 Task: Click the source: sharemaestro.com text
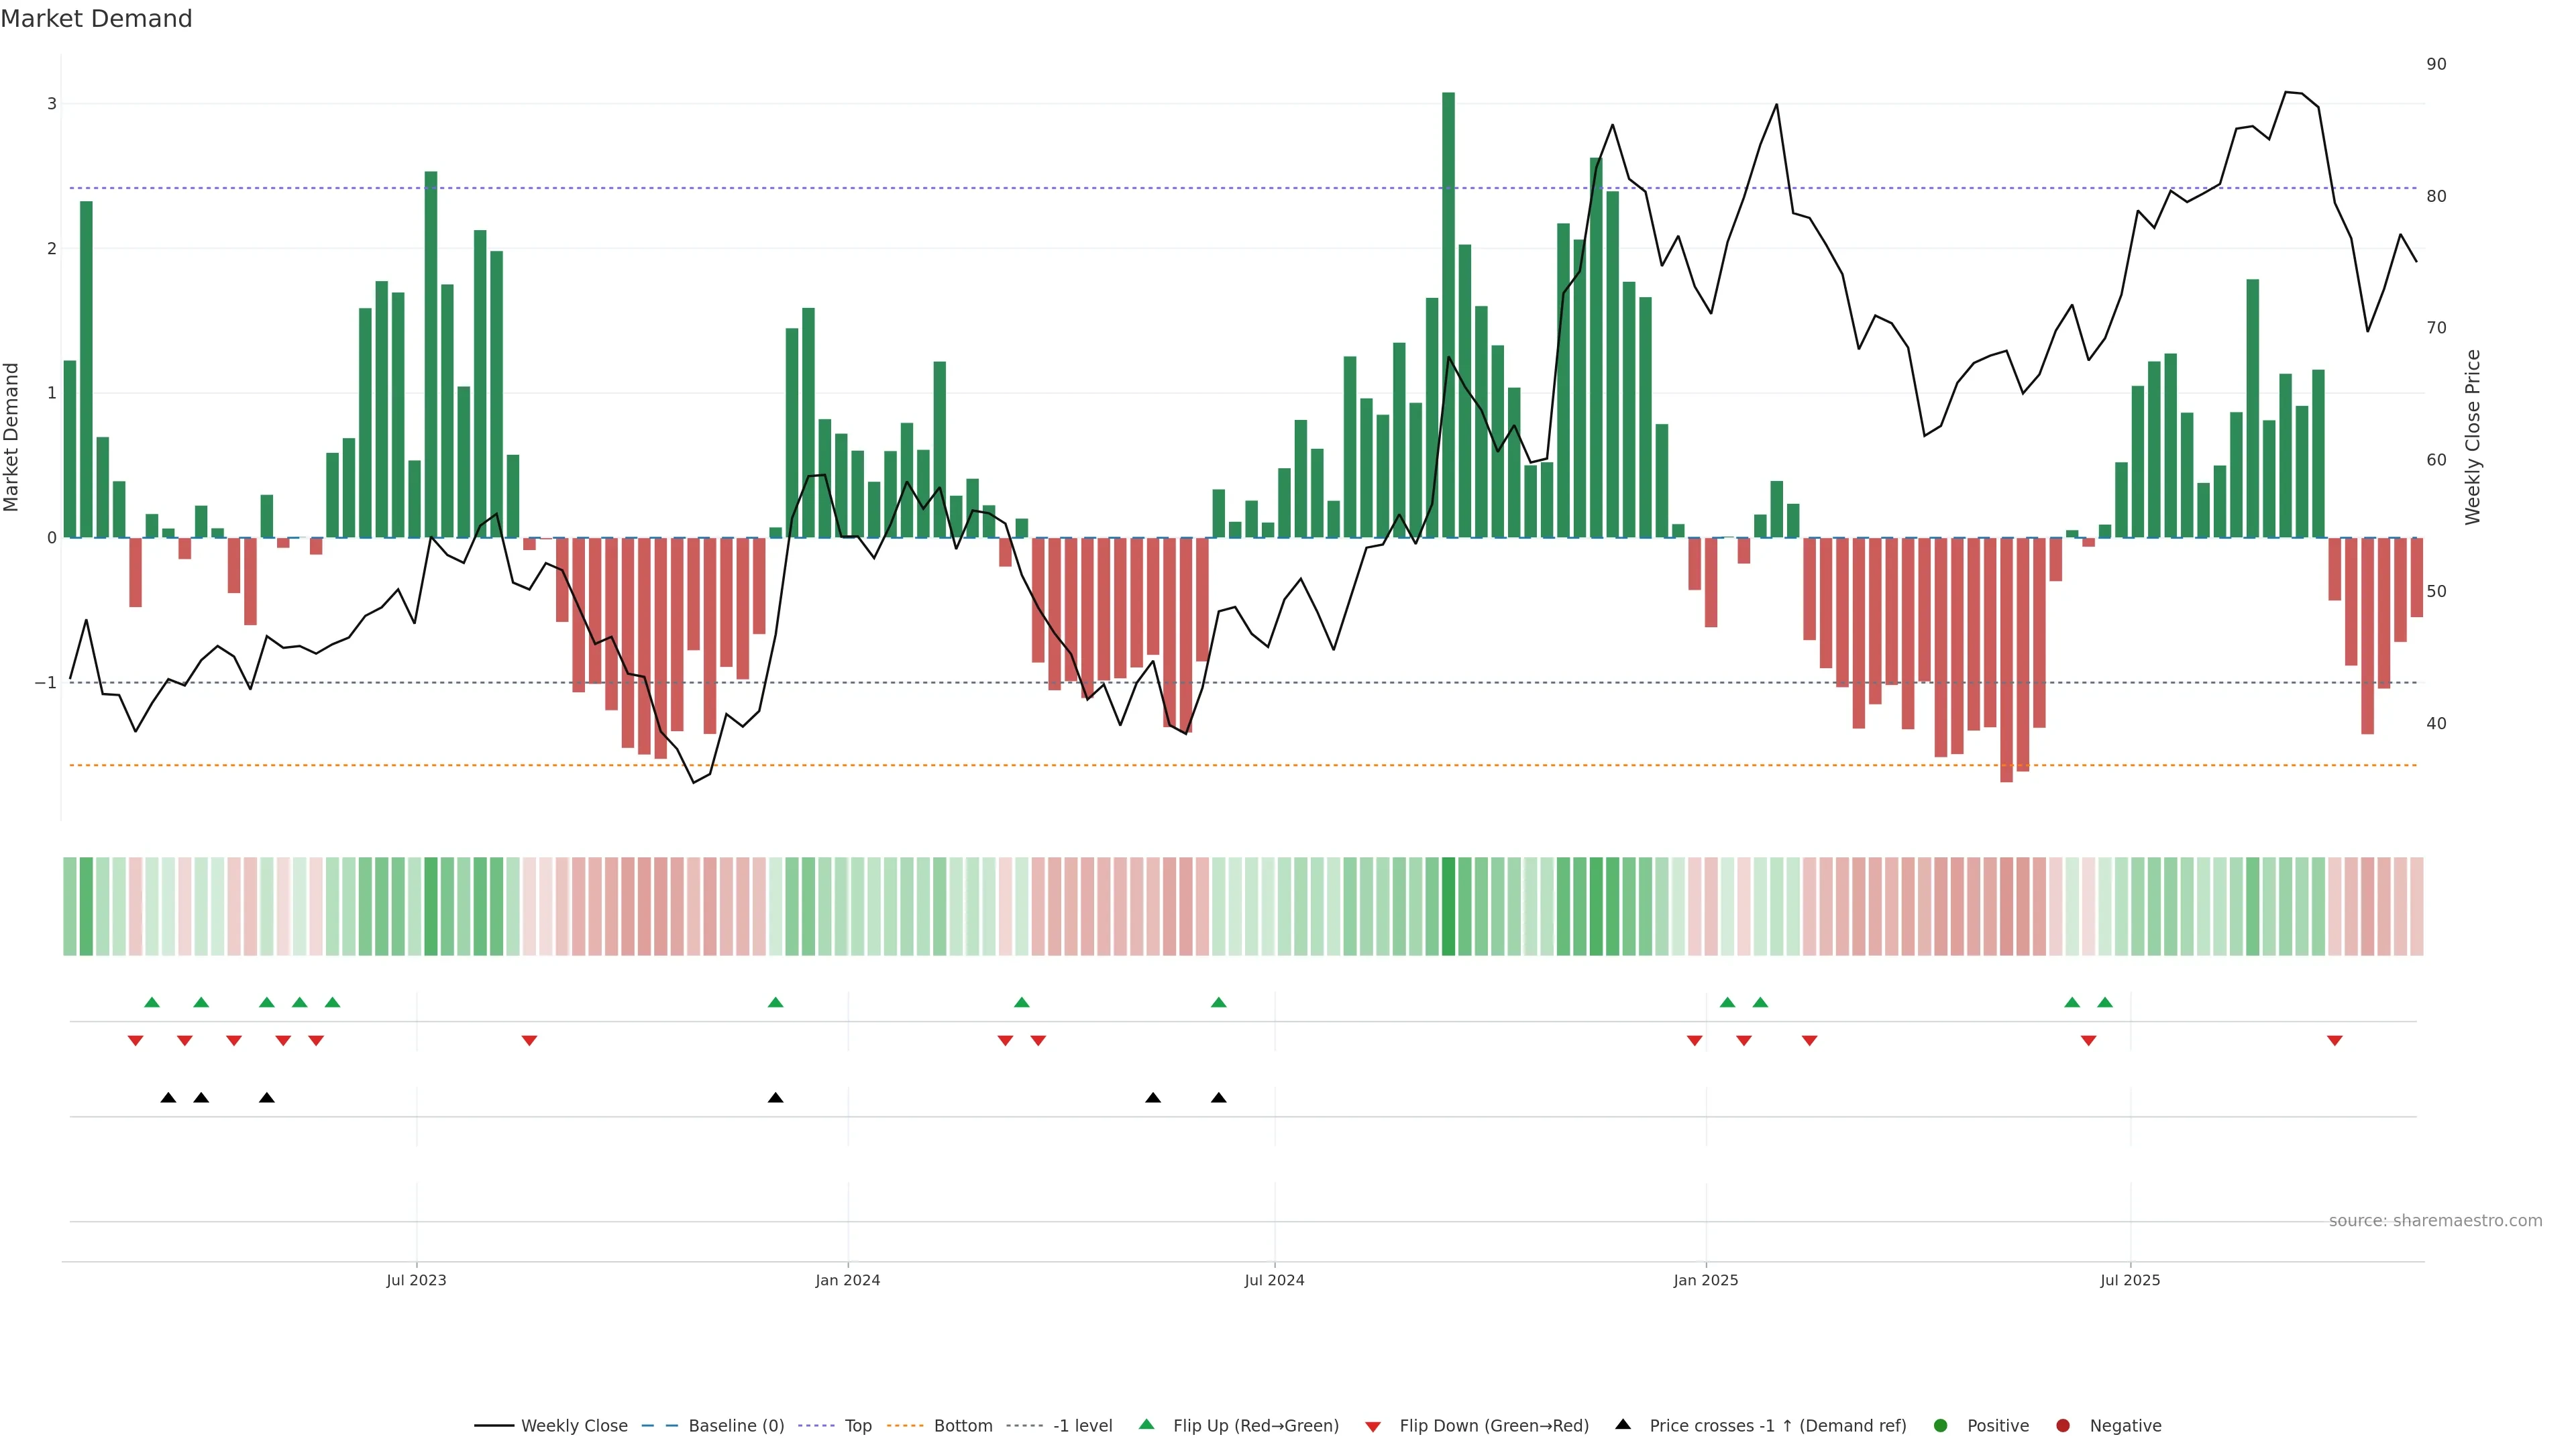click(2435, 1221)
